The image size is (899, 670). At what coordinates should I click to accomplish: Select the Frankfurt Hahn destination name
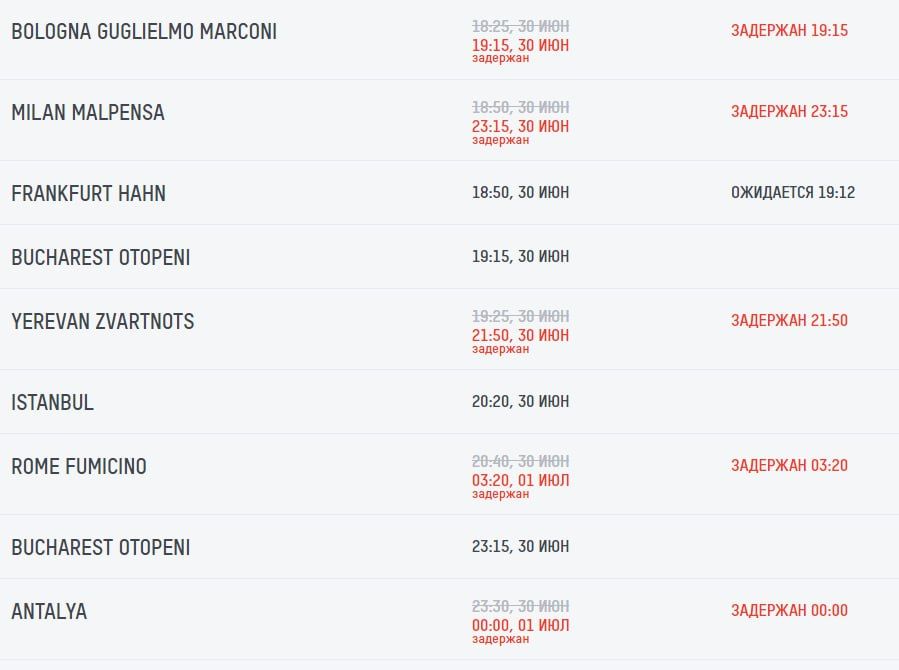point(88,194)
